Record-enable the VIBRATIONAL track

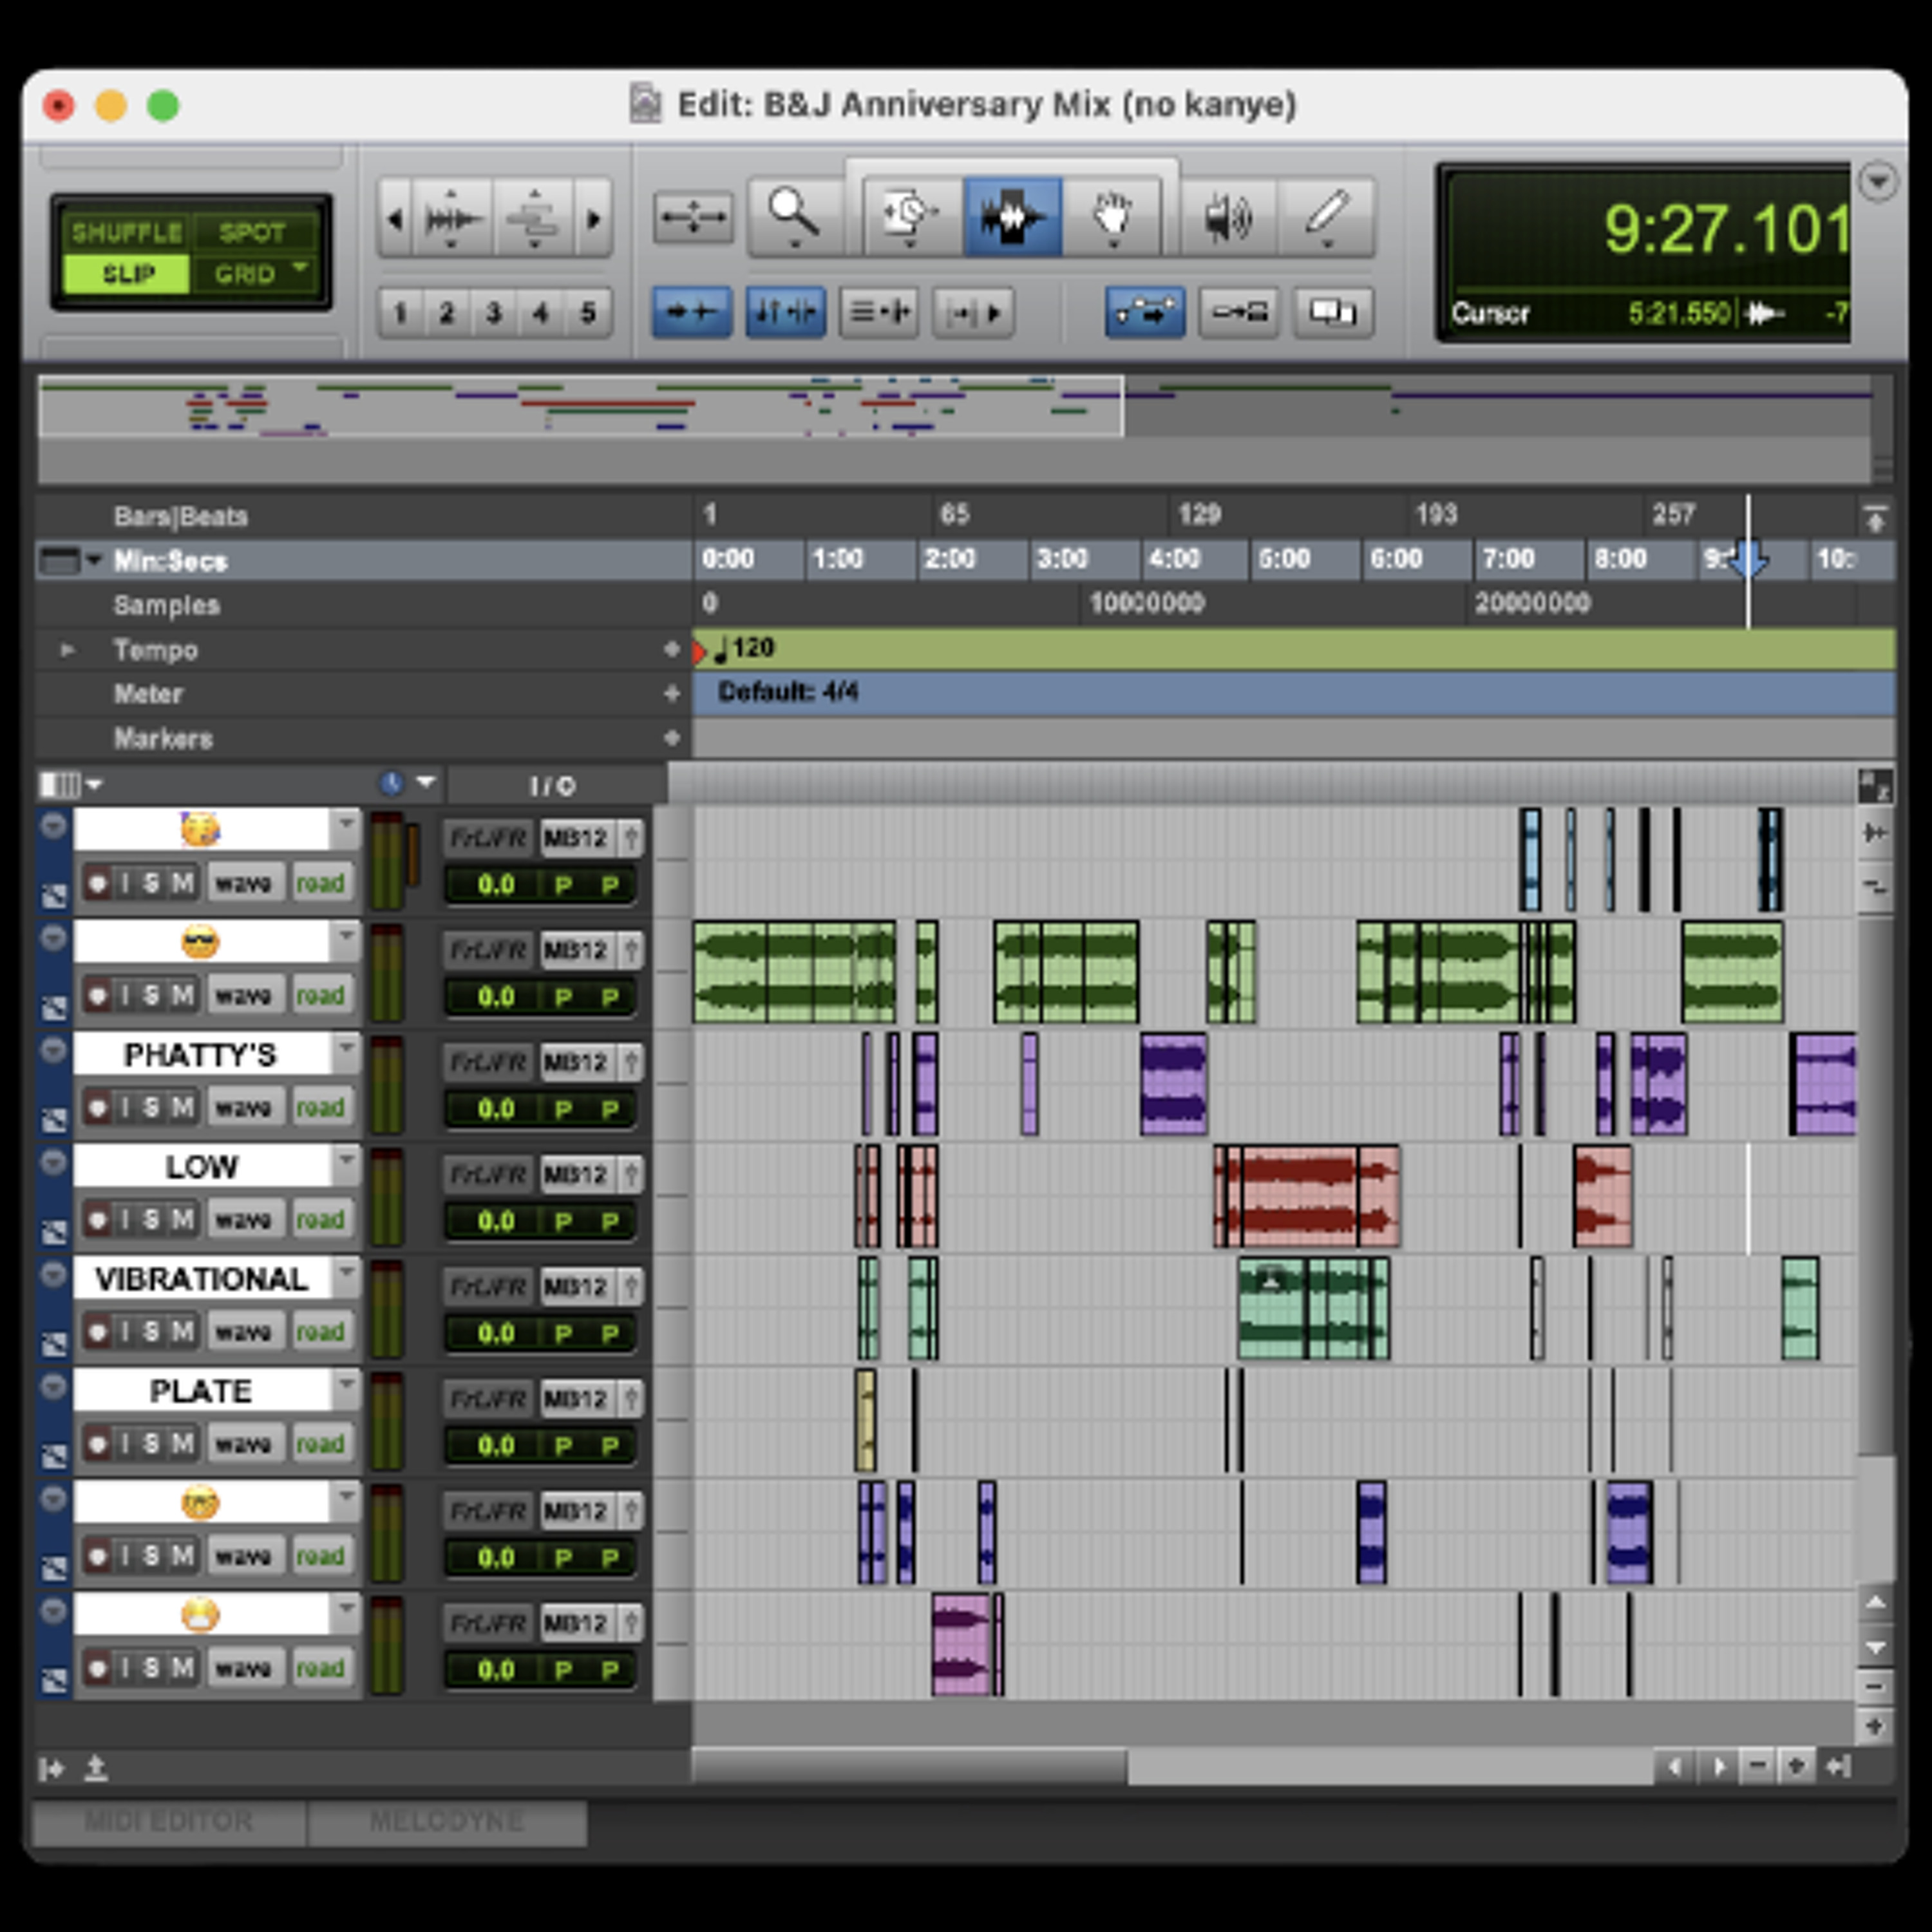pyautogui.click(x=98, y=1331)
